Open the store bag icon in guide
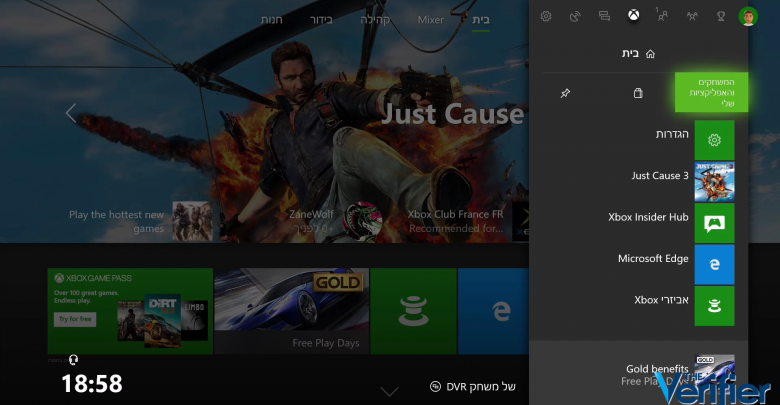Screen dimensions: 780x405 click(x=638, y=93)
